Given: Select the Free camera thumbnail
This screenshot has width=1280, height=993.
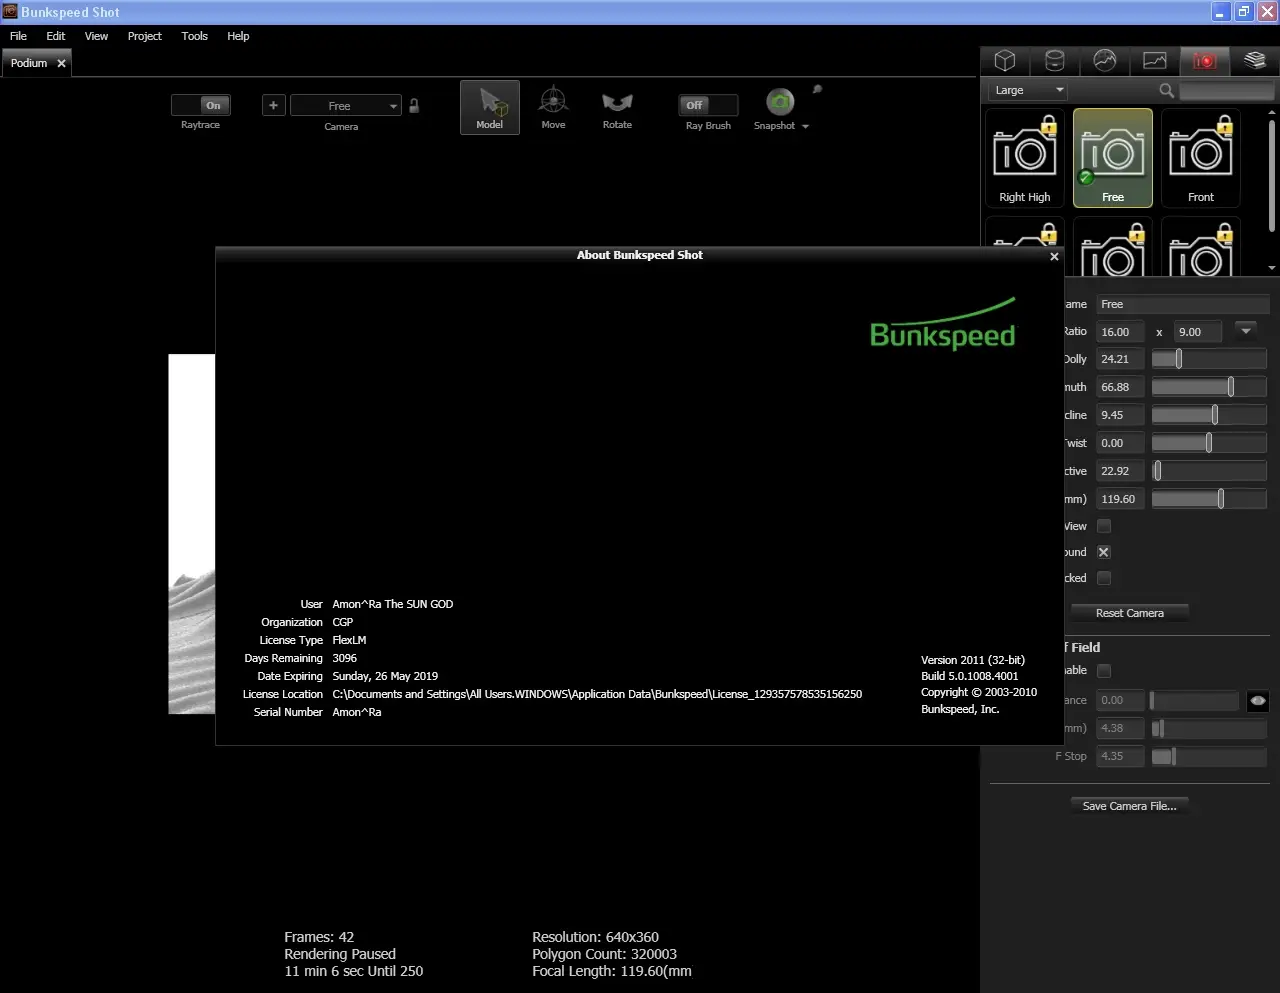Looking at the screenshot, I should pos(1113,158).
